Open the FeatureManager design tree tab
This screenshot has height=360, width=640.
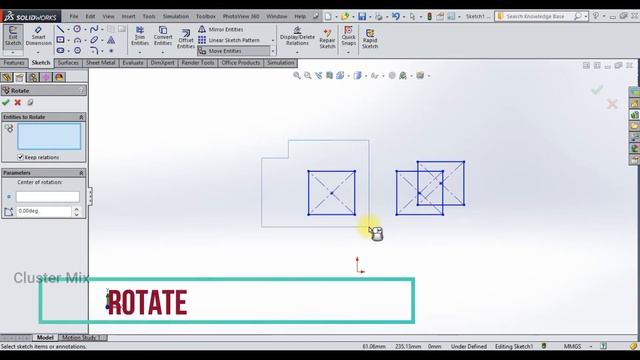point(7,77)
